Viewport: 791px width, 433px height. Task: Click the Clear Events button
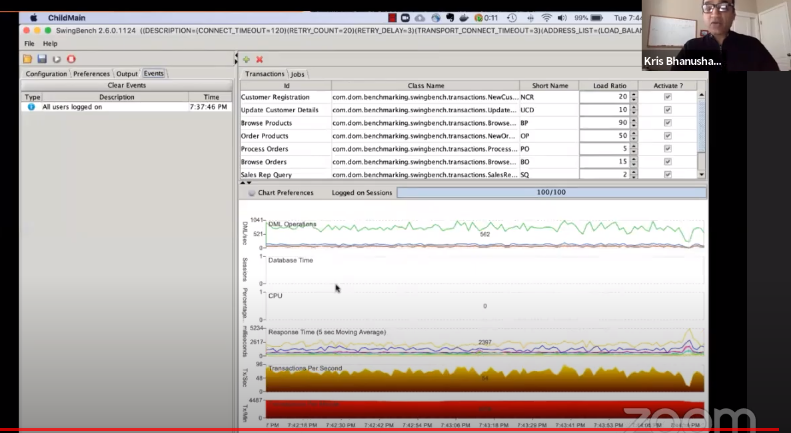tap(127, 85)
